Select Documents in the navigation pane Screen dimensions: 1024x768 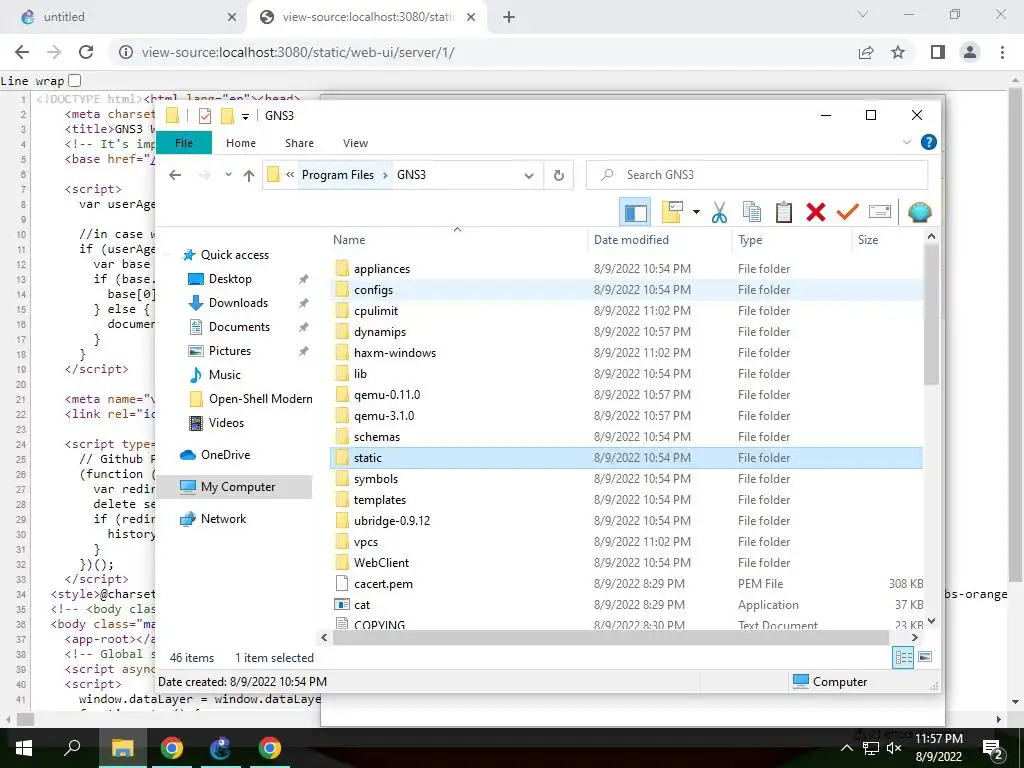tap(239, 327)
